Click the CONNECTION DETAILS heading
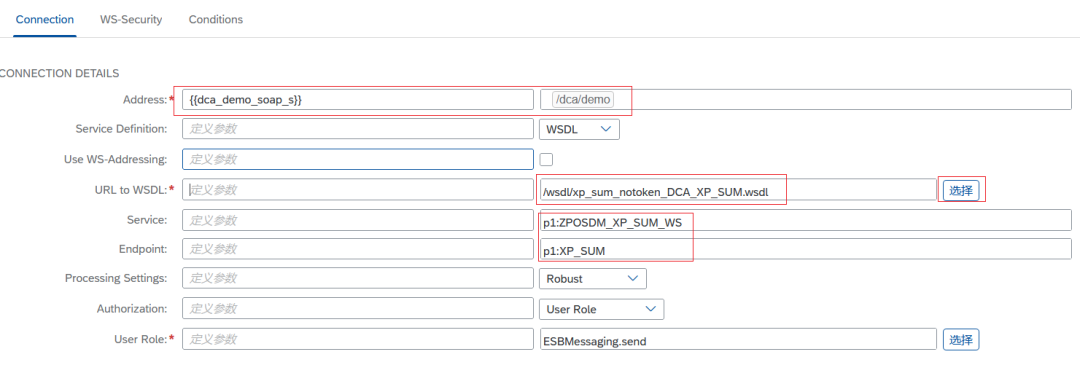 (x=59, y=73)
